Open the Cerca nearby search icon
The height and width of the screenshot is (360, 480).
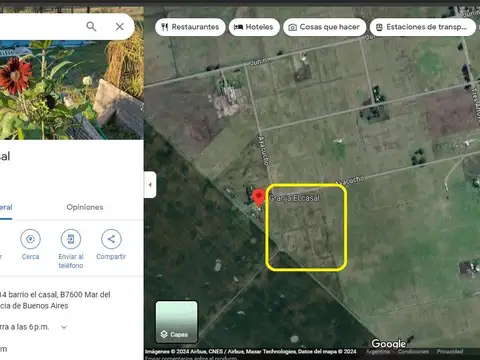[x=30, y=239]
